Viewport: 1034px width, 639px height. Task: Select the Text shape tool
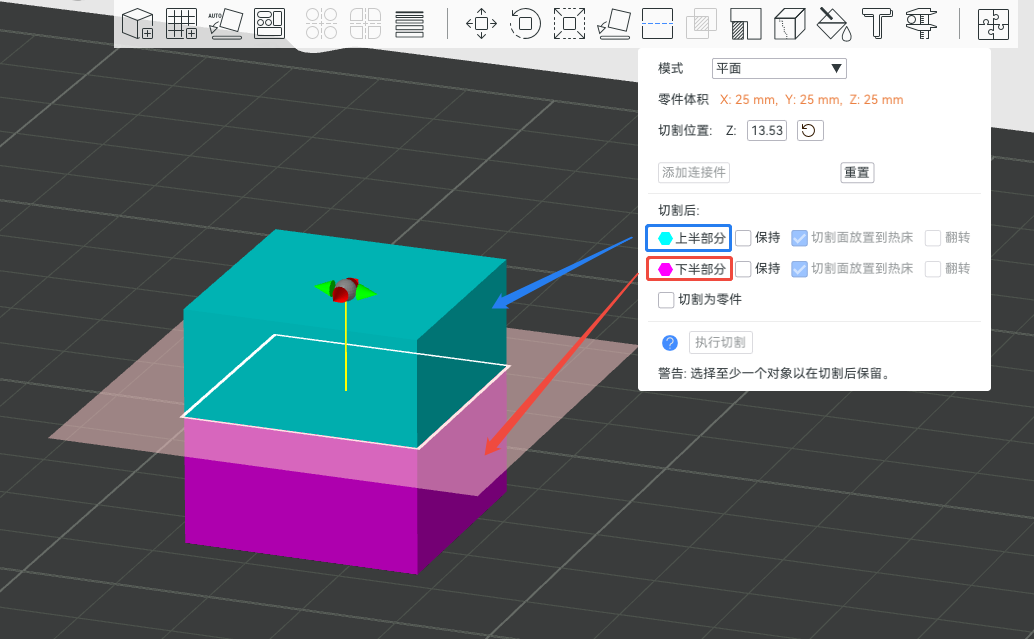878,24
